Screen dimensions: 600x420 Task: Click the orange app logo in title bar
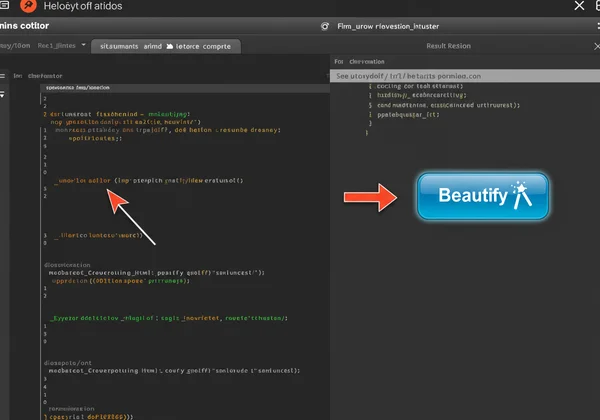[28, 5]
